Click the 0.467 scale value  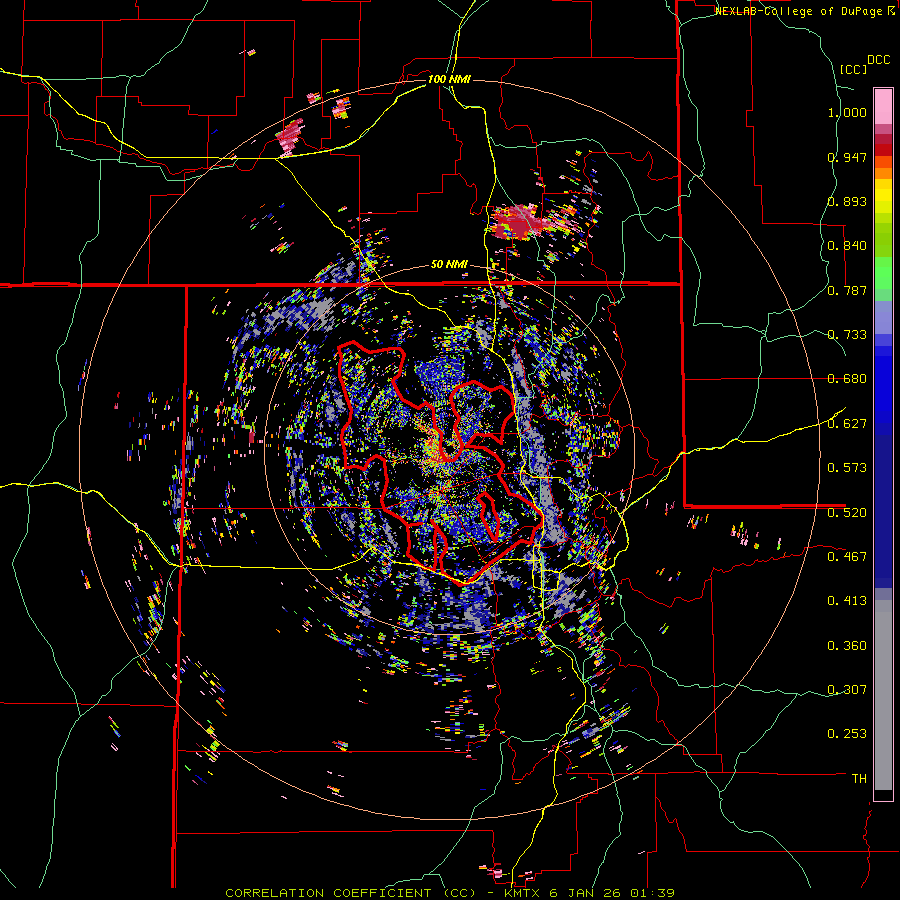pos(847,557)
